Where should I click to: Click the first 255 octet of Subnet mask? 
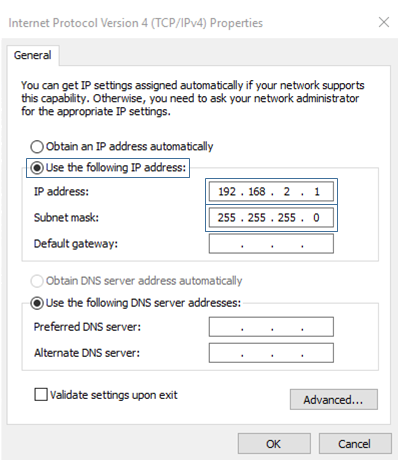click(x=227, y=218)
